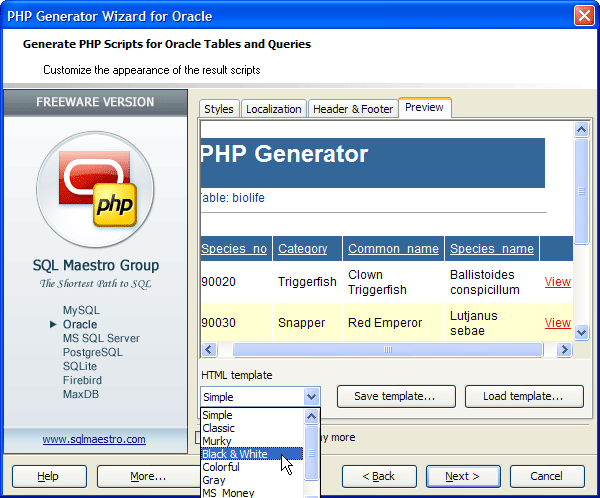
Task: Click the preview horizontal scrollbar thumb
Action: (388, 349)
